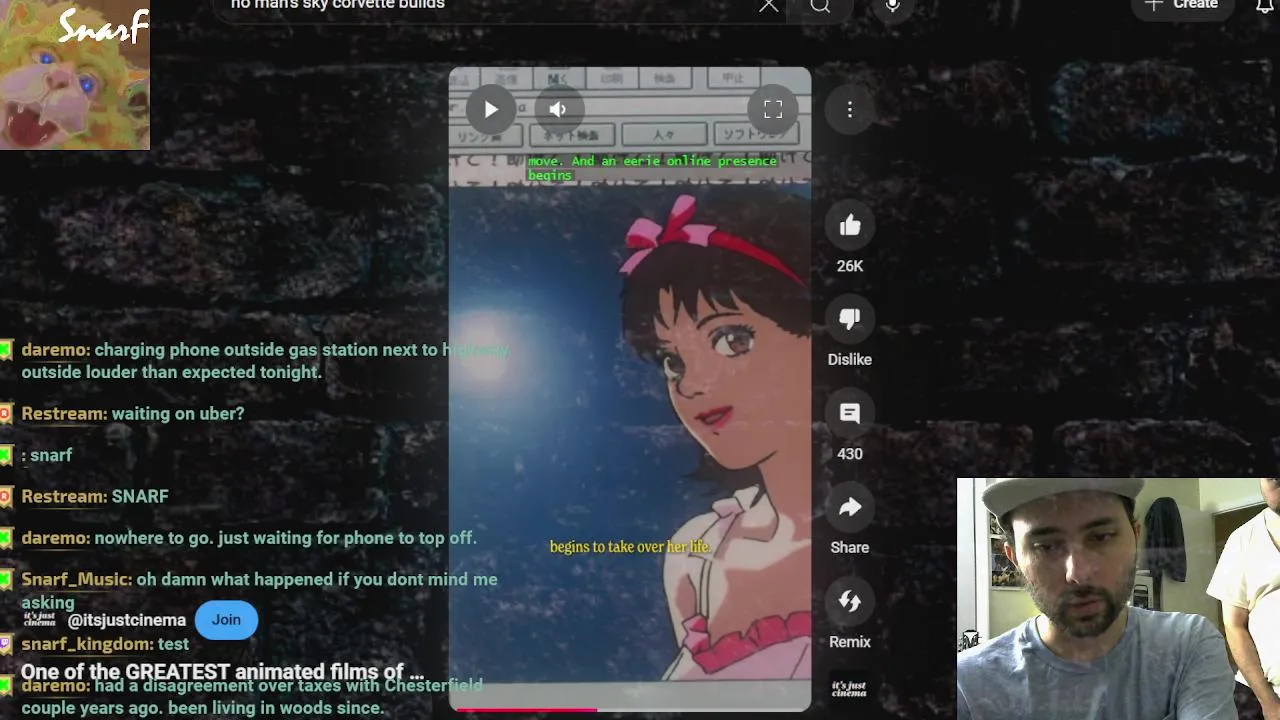Open the 430 comments panel
Image resolution: width=1280 pixels, height=720 pixels.
(850, 414)
